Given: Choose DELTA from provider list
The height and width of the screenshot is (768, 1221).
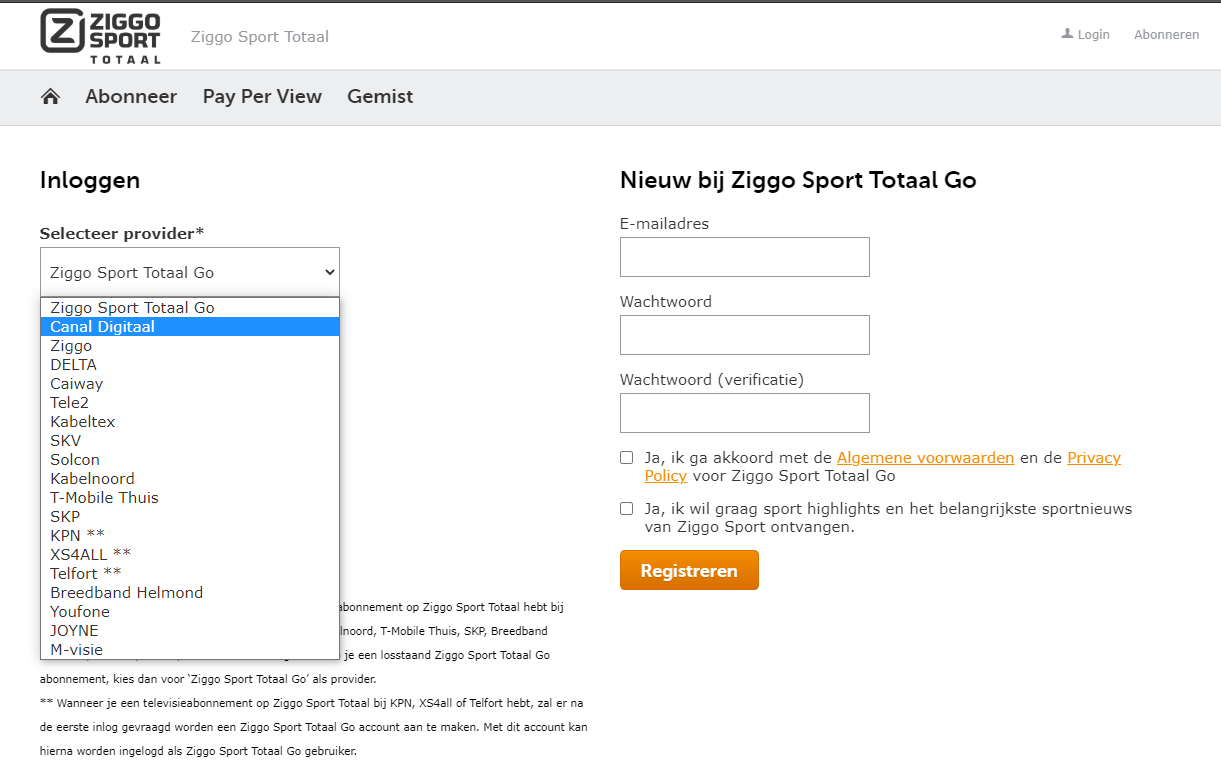Looking at the screenshot, I should [190, 365].
